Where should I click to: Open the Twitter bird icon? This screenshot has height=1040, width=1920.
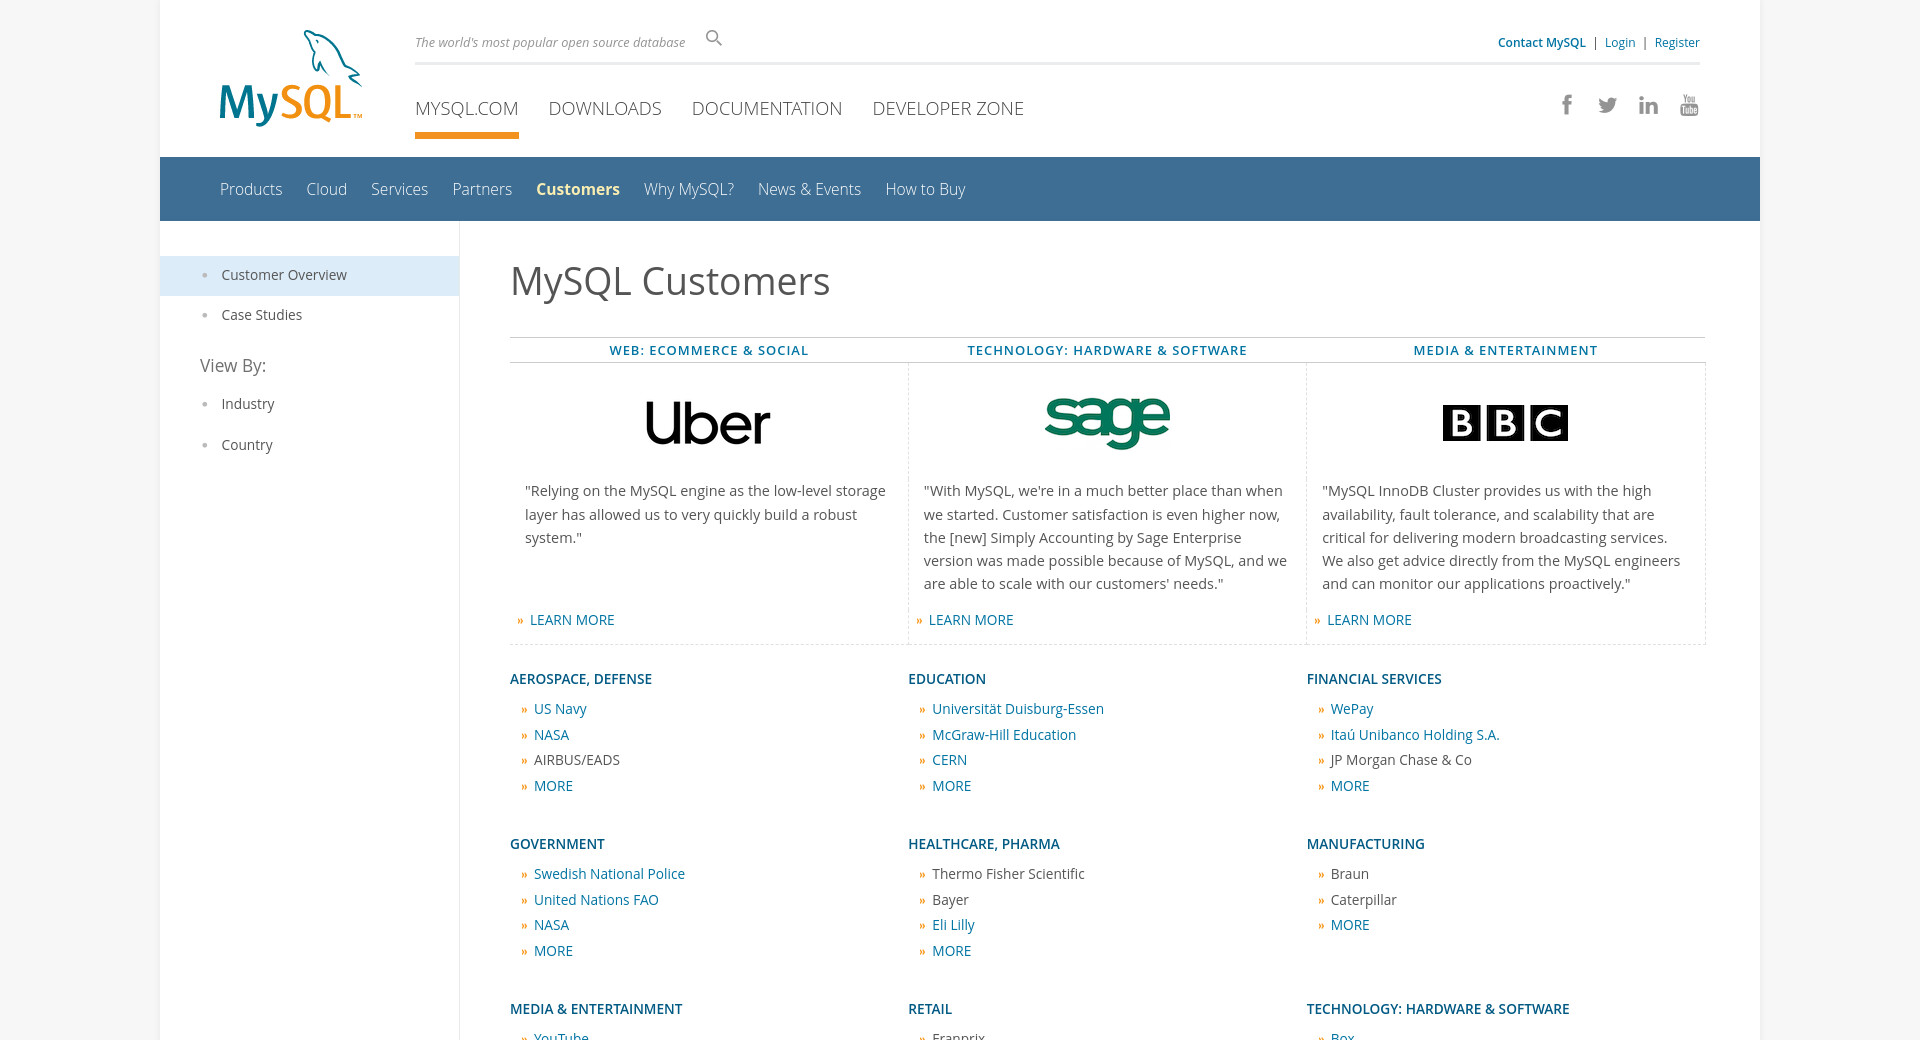[1607, 105]
